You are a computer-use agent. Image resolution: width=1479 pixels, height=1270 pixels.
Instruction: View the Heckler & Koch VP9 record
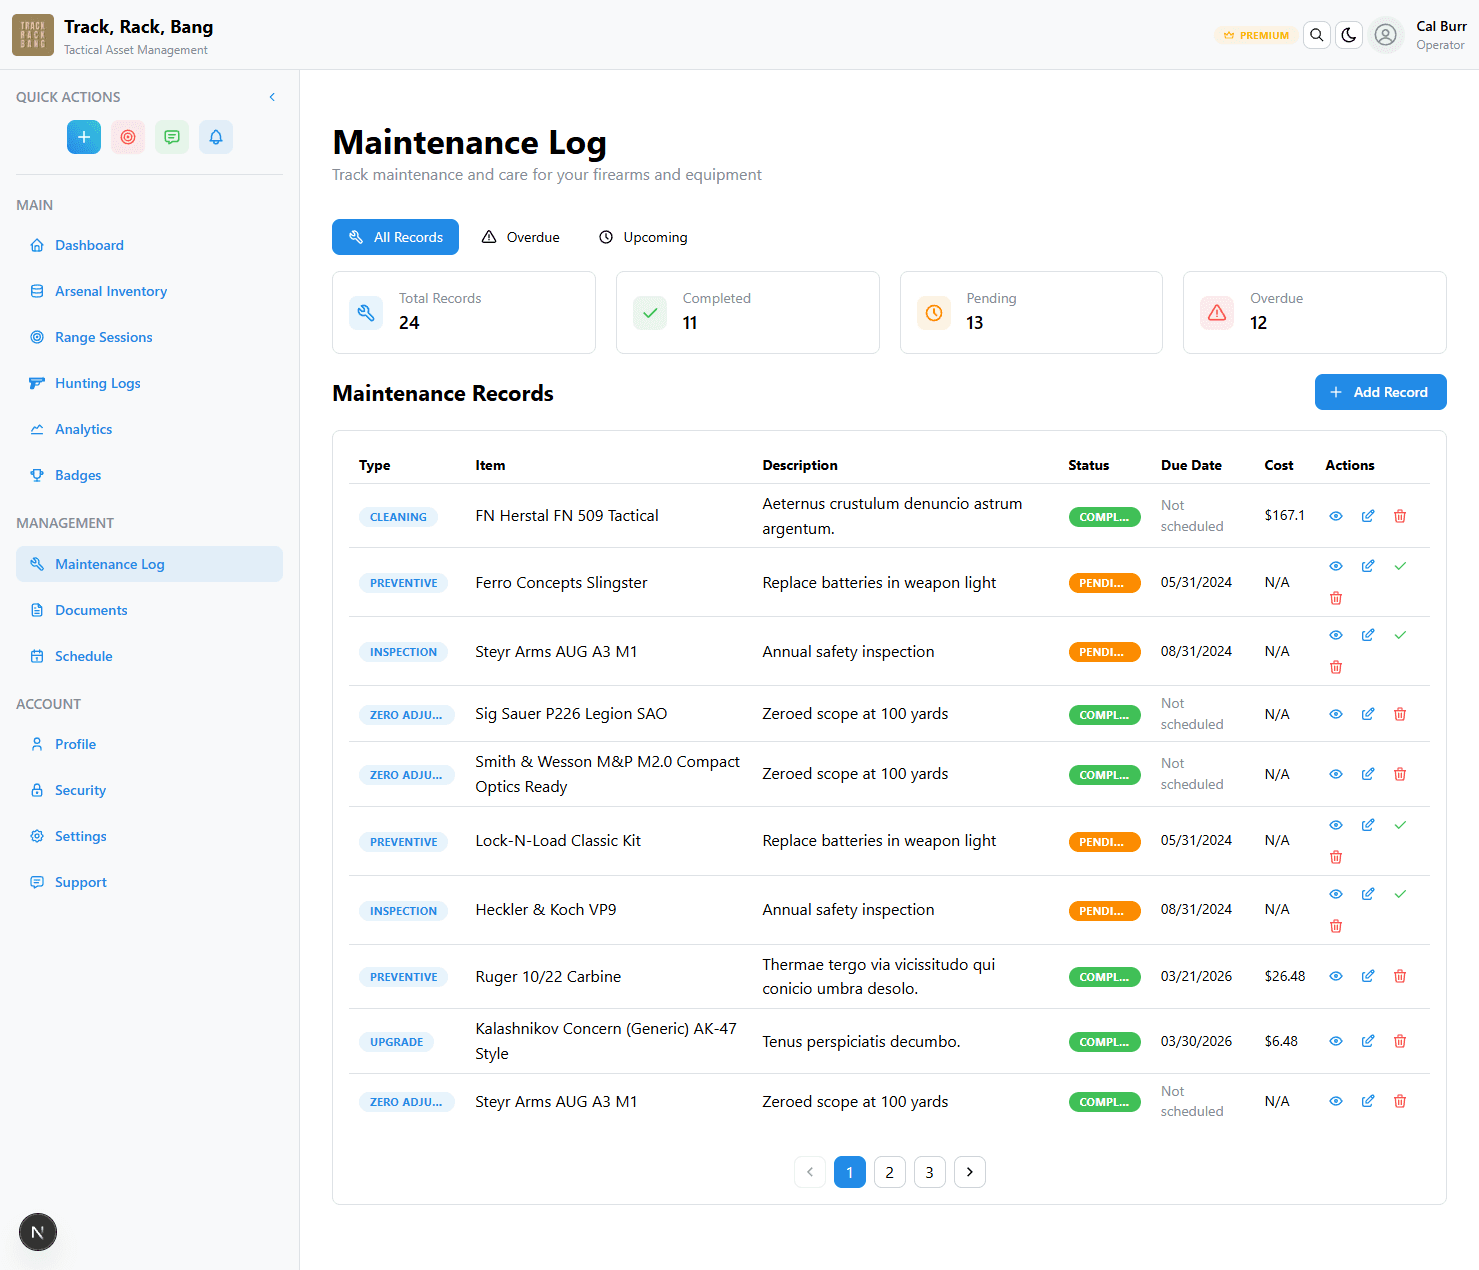[x=1336, y=894]
